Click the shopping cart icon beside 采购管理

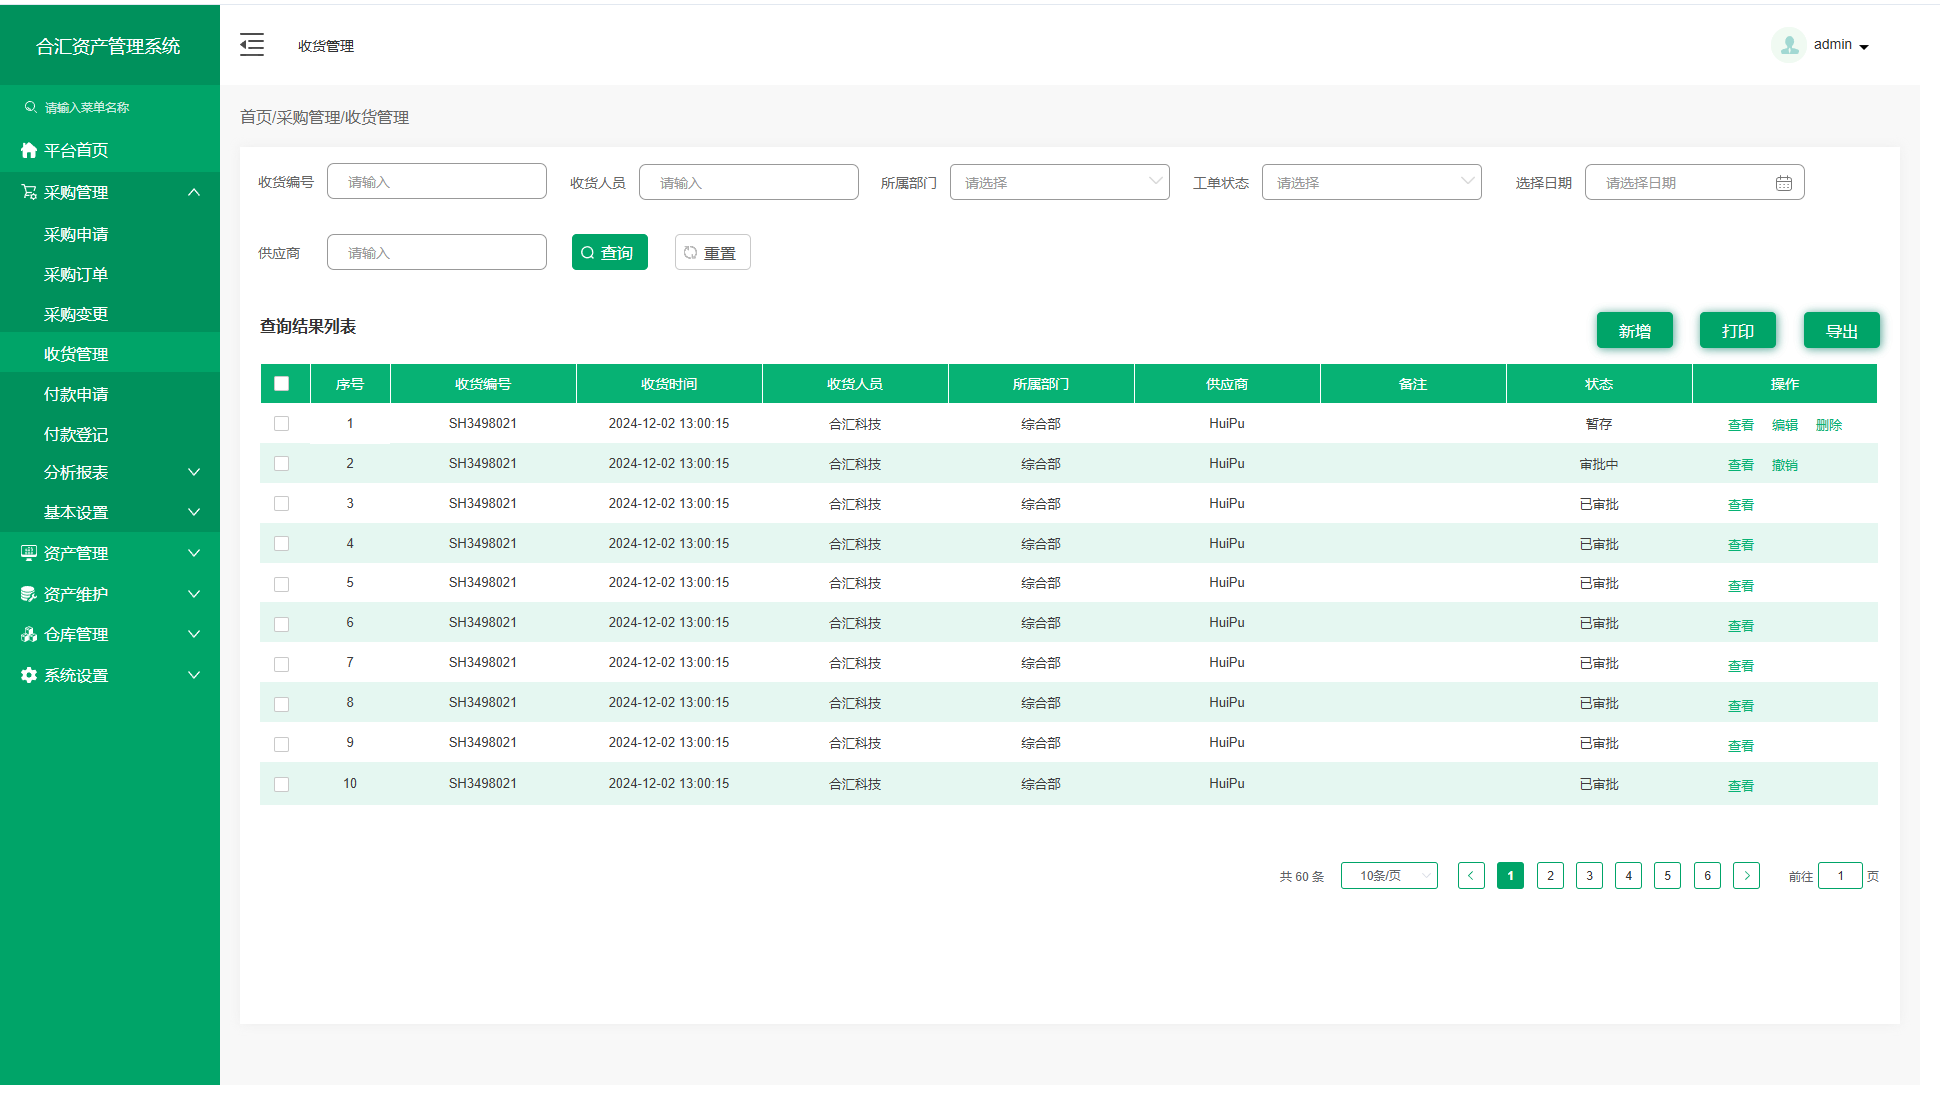(29, 192)
